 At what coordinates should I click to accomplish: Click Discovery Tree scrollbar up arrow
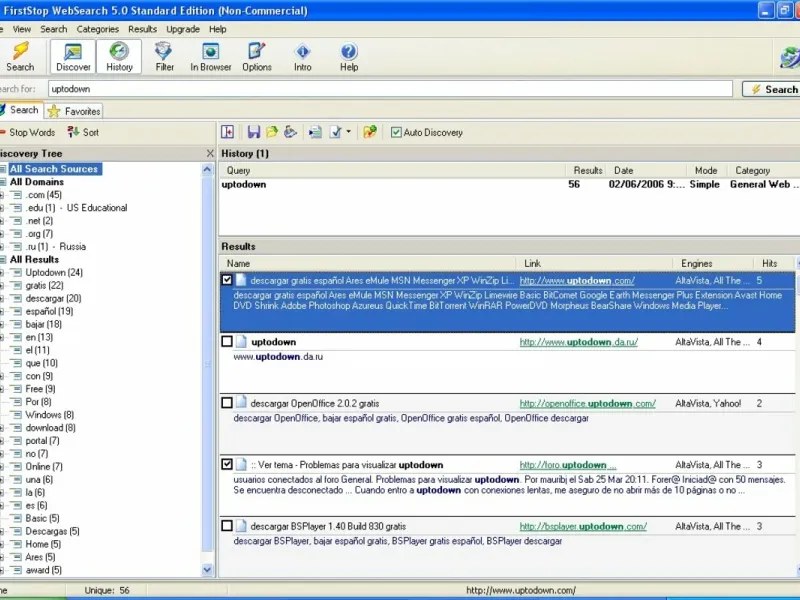coord(207,170)
